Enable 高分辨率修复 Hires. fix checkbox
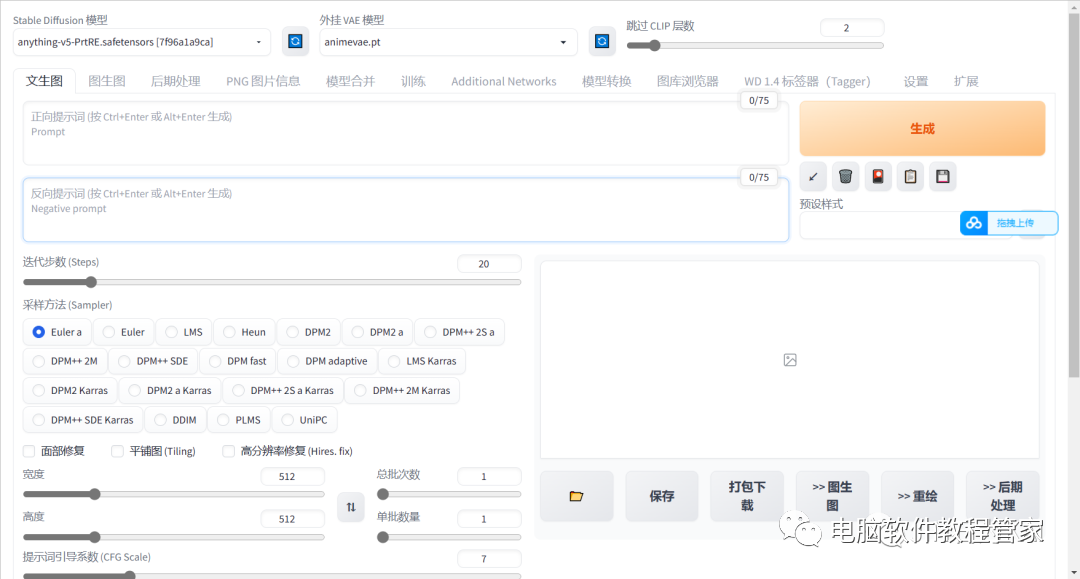This screenshot has height=579, width=1080. 228,451
